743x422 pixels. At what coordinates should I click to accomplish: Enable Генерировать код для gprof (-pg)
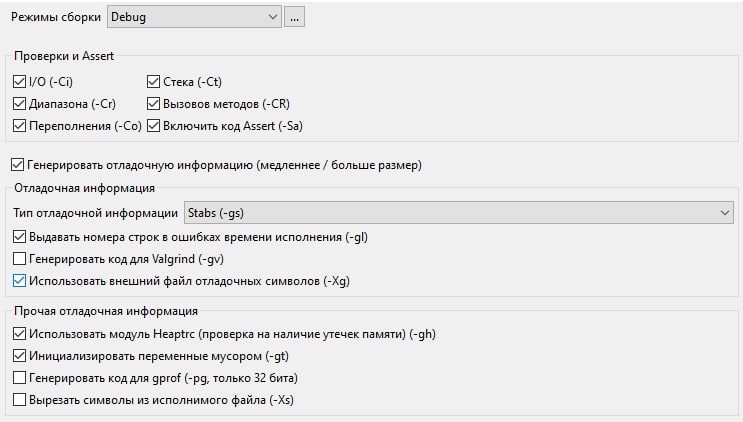tap(19, 378)
